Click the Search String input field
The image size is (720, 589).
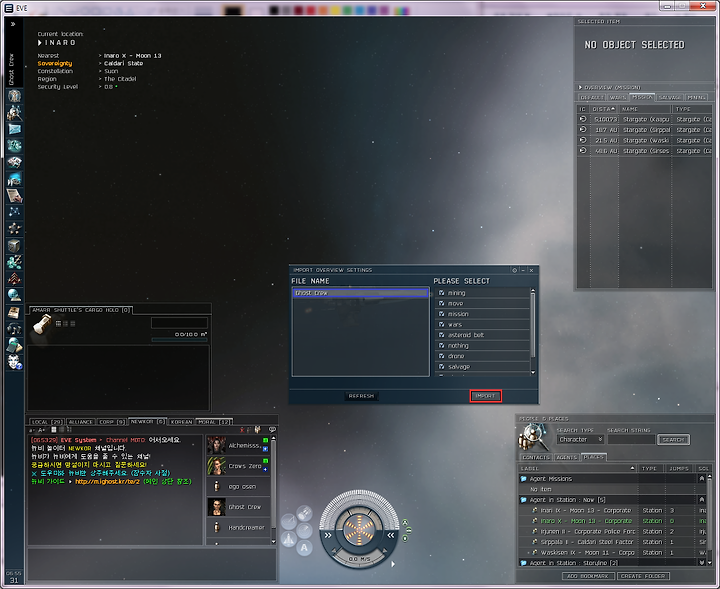point(631,439)
